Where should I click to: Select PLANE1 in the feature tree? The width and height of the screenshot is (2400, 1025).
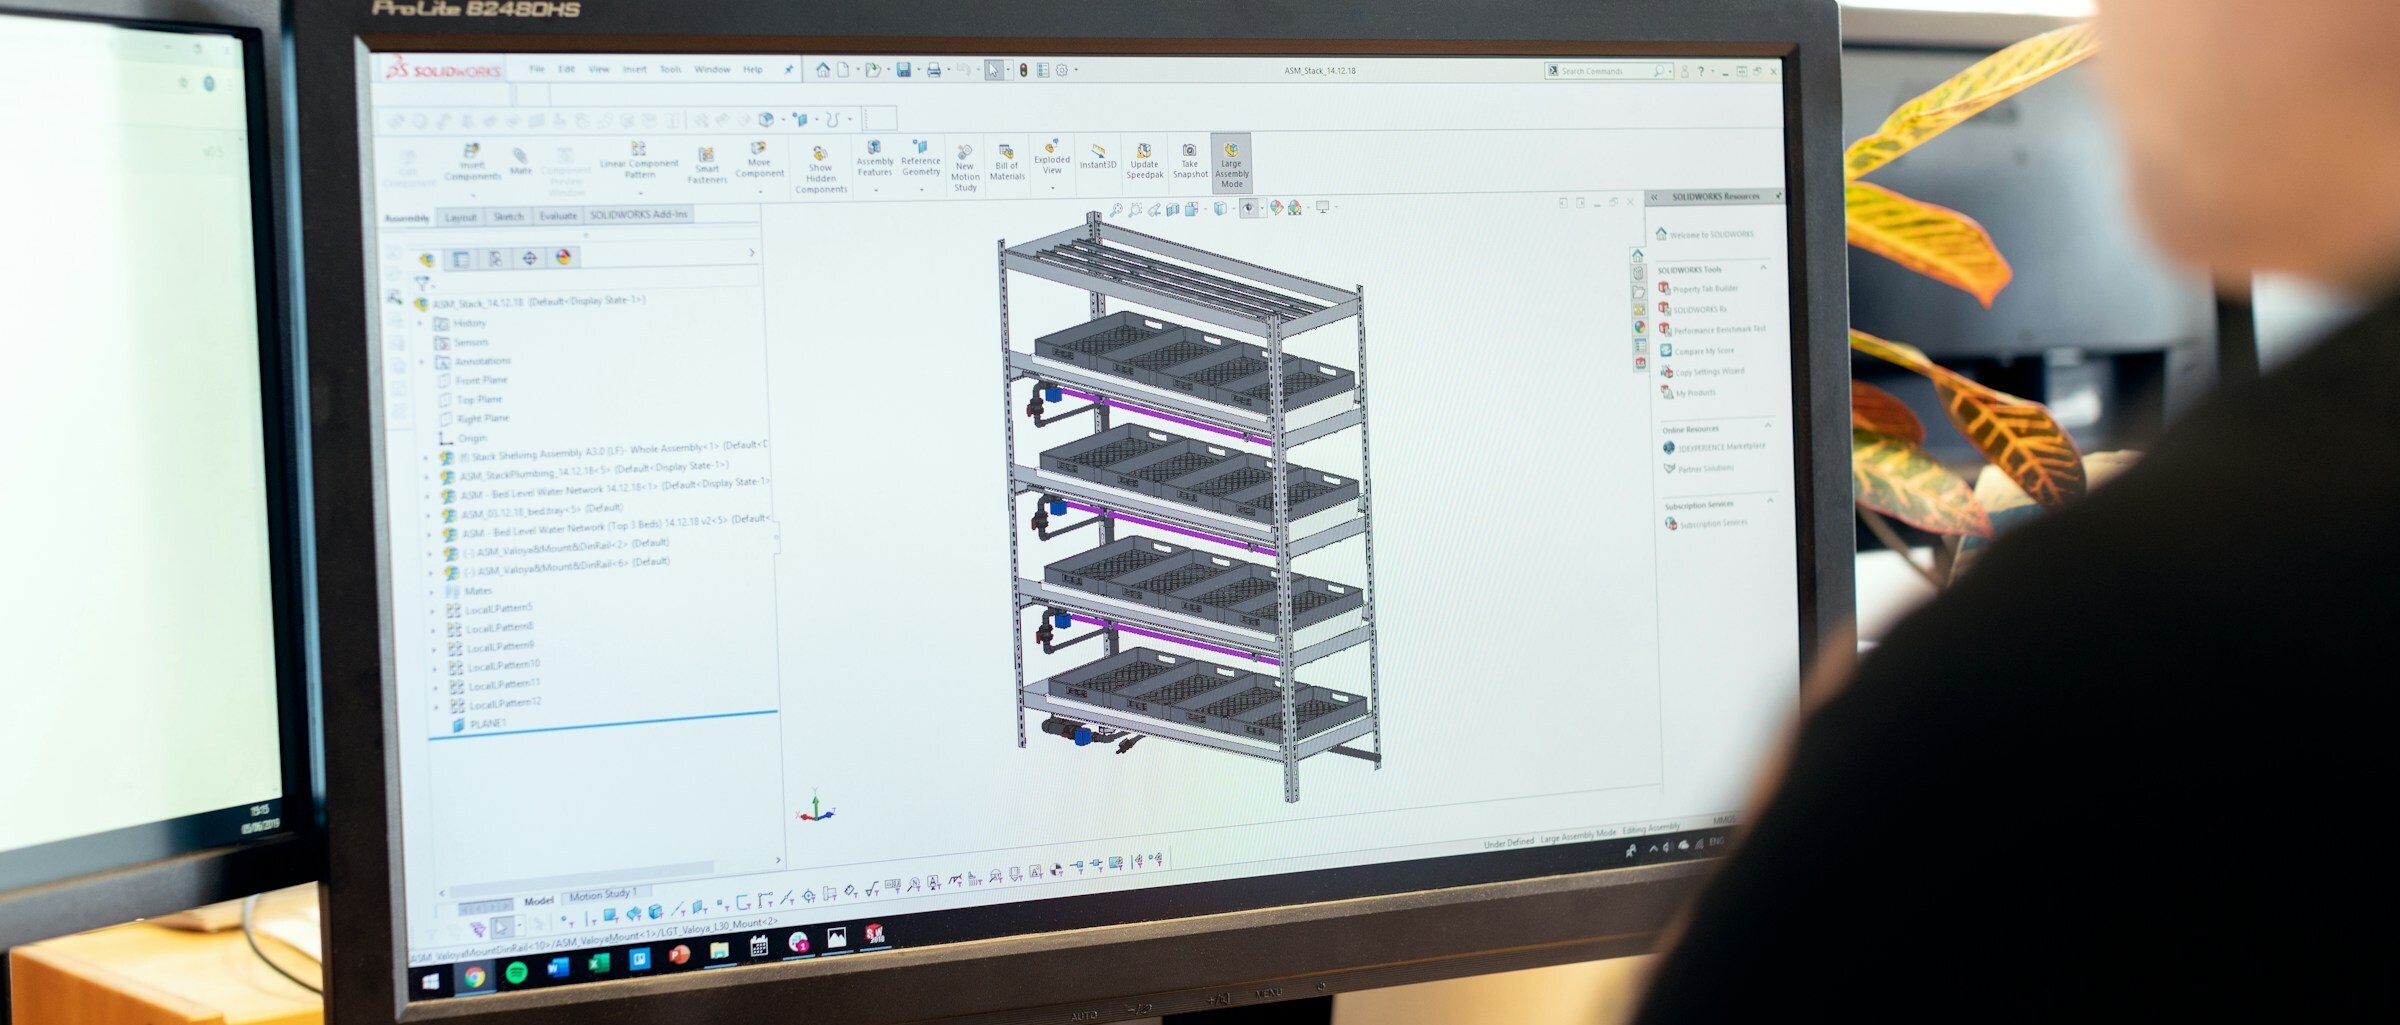coord(479,723)
